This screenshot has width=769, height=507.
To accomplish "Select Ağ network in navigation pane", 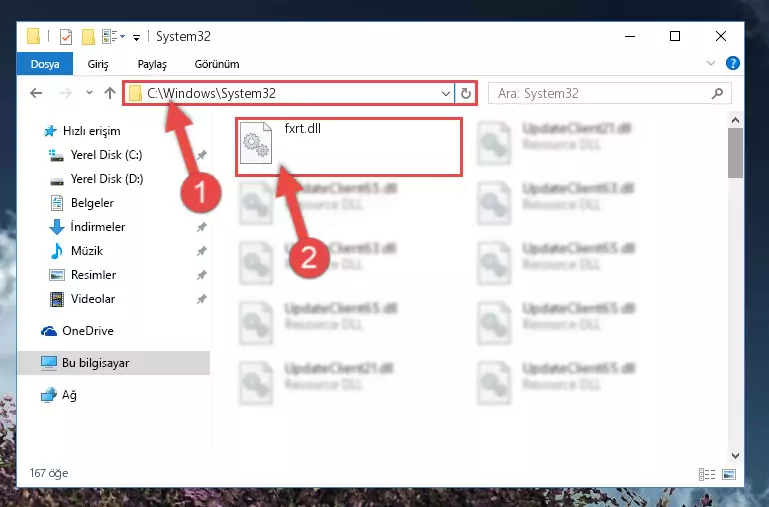I will click(x=69, y=395).
